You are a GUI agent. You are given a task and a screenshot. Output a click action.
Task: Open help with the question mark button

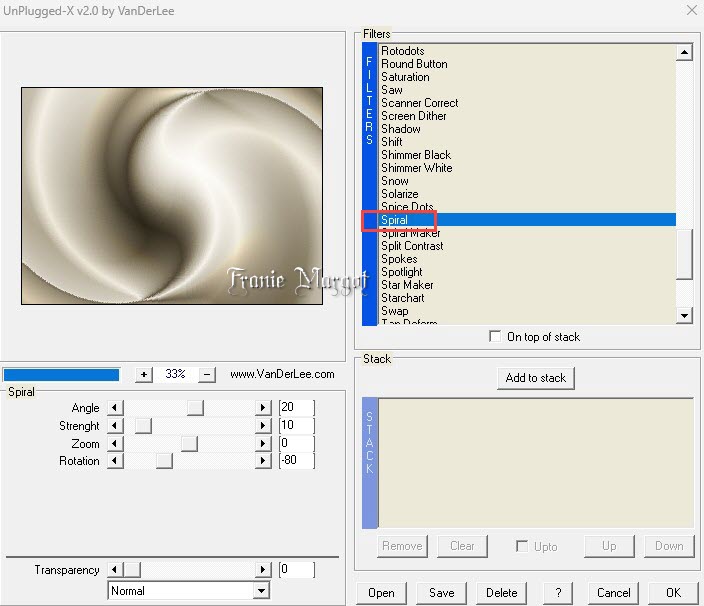[558, 593]
